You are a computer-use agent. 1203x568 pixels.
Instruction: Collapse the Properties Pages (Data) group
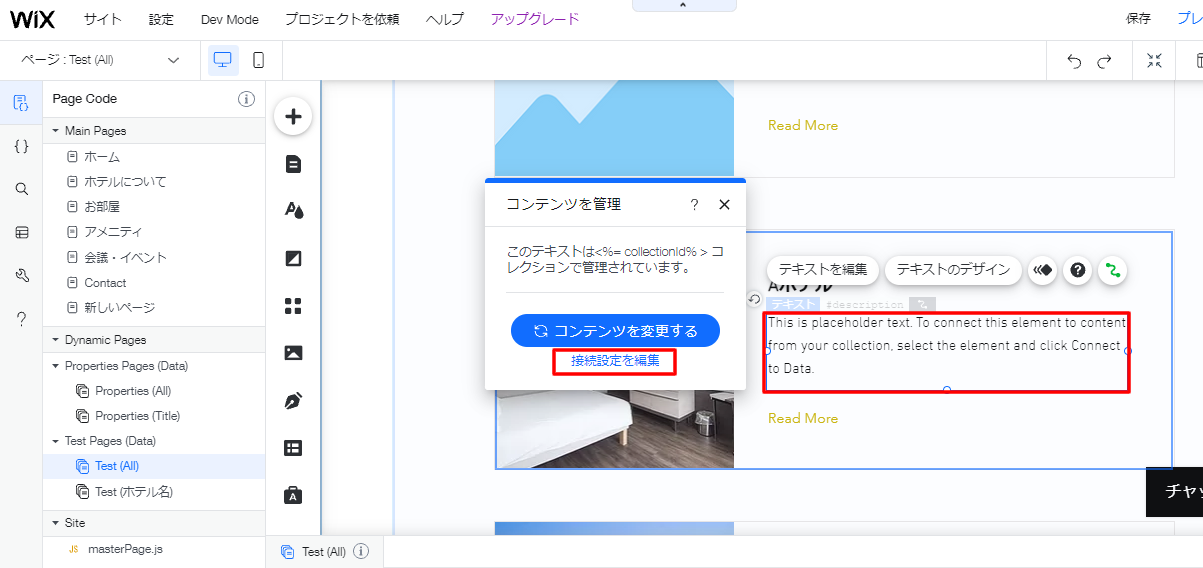pyautogui.click(x=57, y=366)
